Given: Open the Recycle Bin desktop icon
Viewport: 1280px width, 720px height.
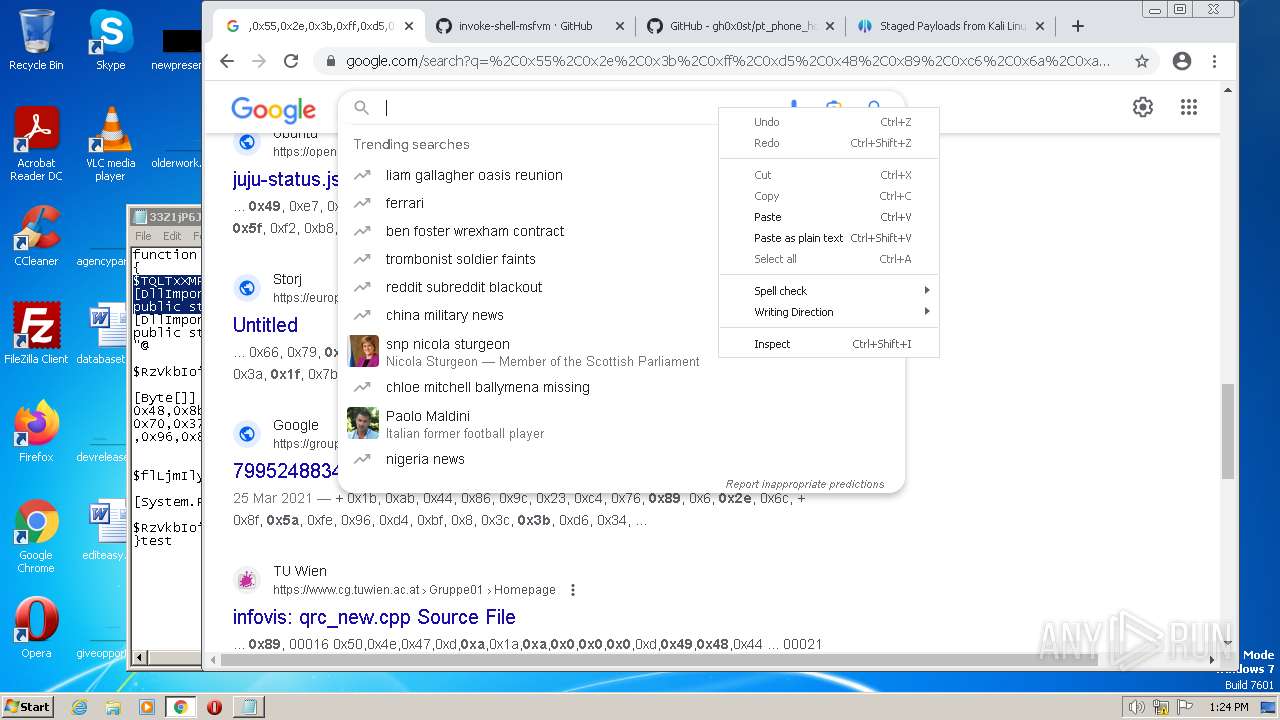Looking at the screenshot, I should (36, 40).
